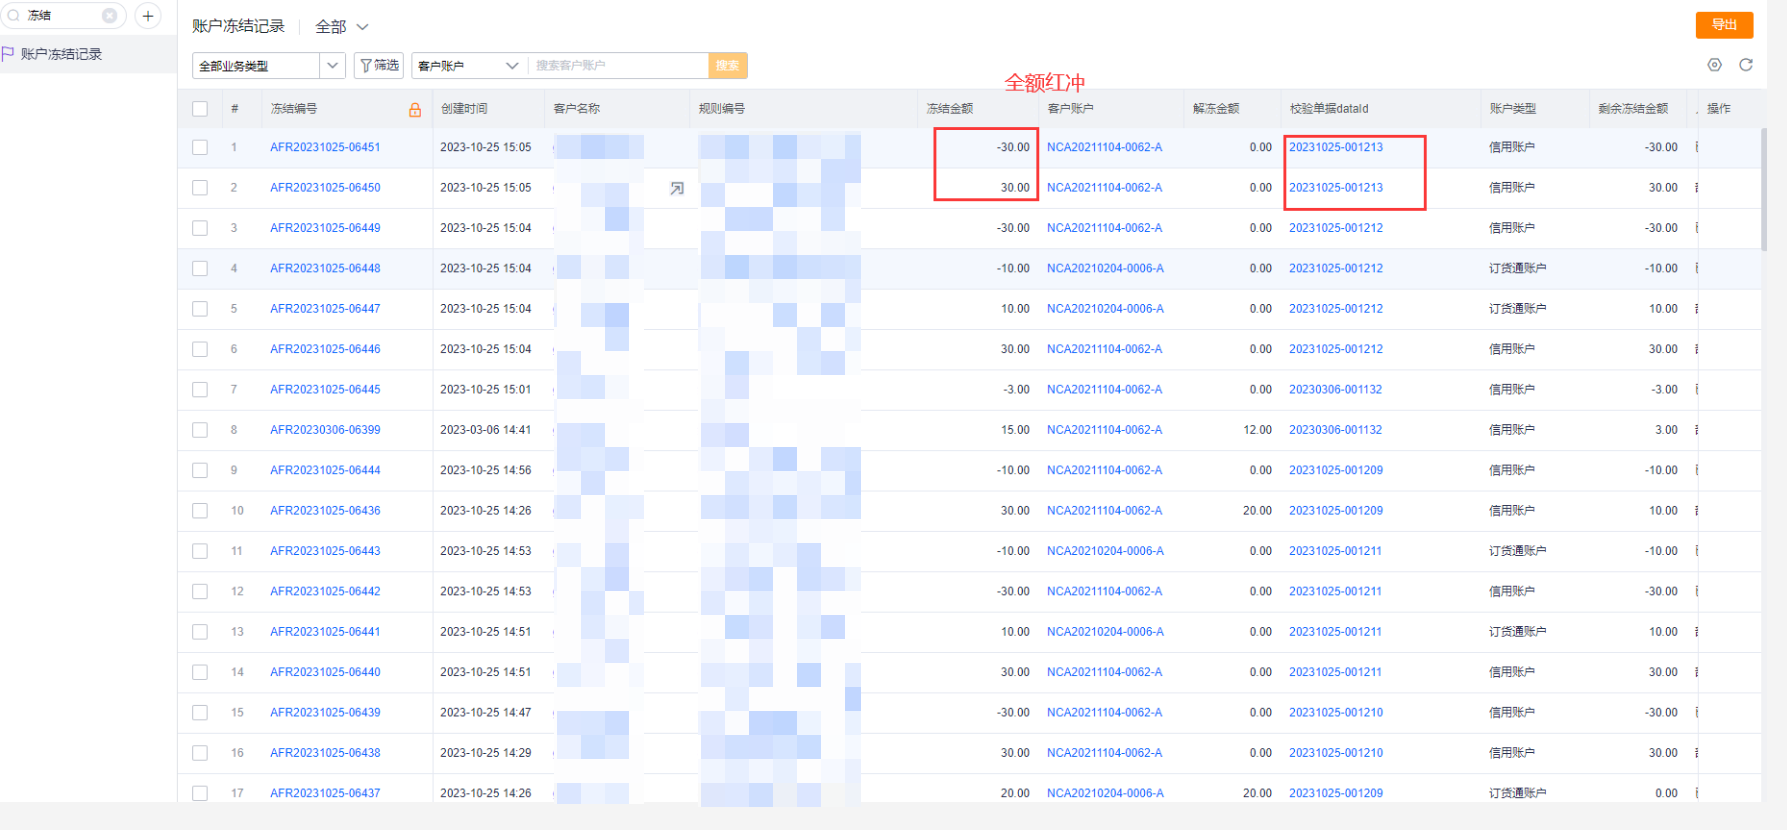1787x830 pixels.
Task: Open freeze record AFR20231025-06446
Action: pos(325,349)
